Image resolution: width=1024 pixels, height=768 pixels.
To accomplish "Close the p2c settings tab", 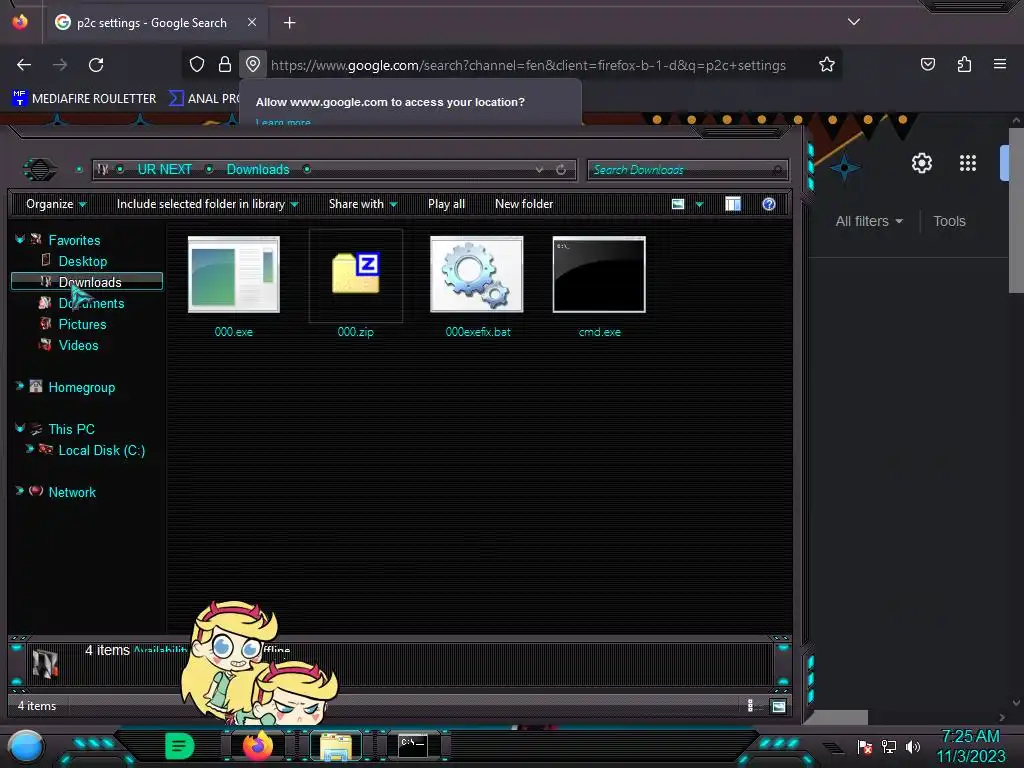I will coord(252,22).
